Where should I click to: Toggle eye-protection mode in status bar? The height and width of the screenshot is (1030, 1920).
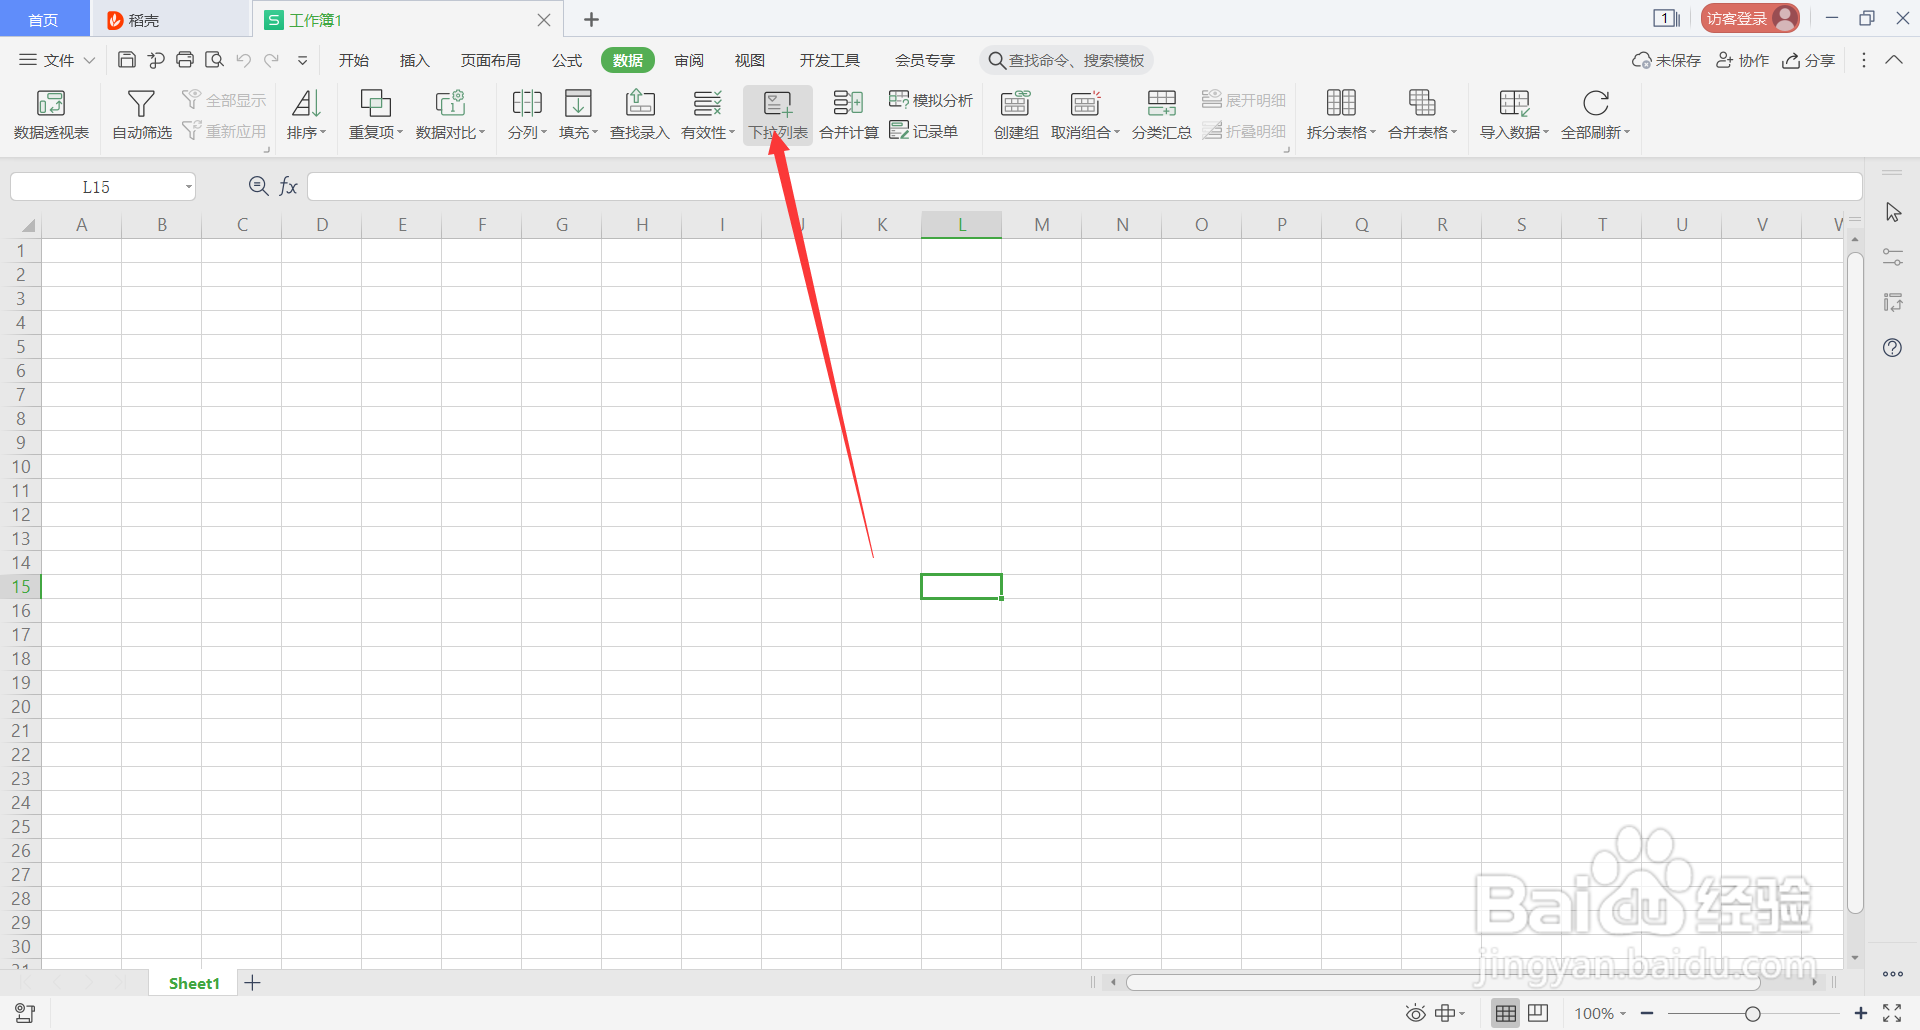pyautogui.click(x=1415, y=1013)
